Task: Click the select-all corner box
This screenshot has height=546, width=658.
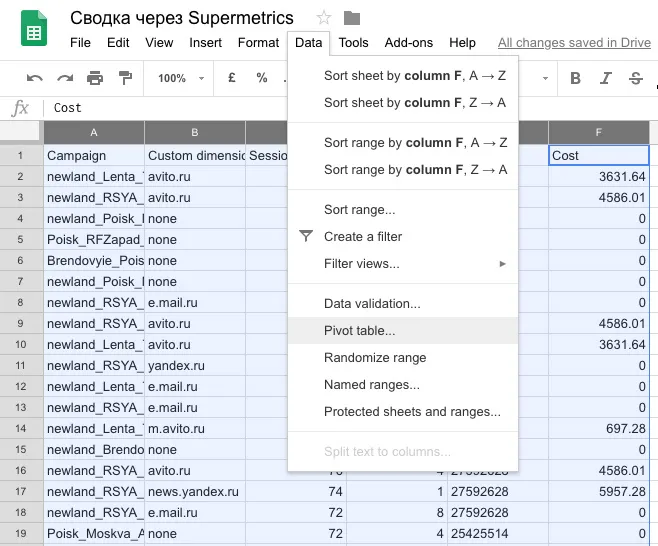Action: pyautogui.click(x=21, y=133)
